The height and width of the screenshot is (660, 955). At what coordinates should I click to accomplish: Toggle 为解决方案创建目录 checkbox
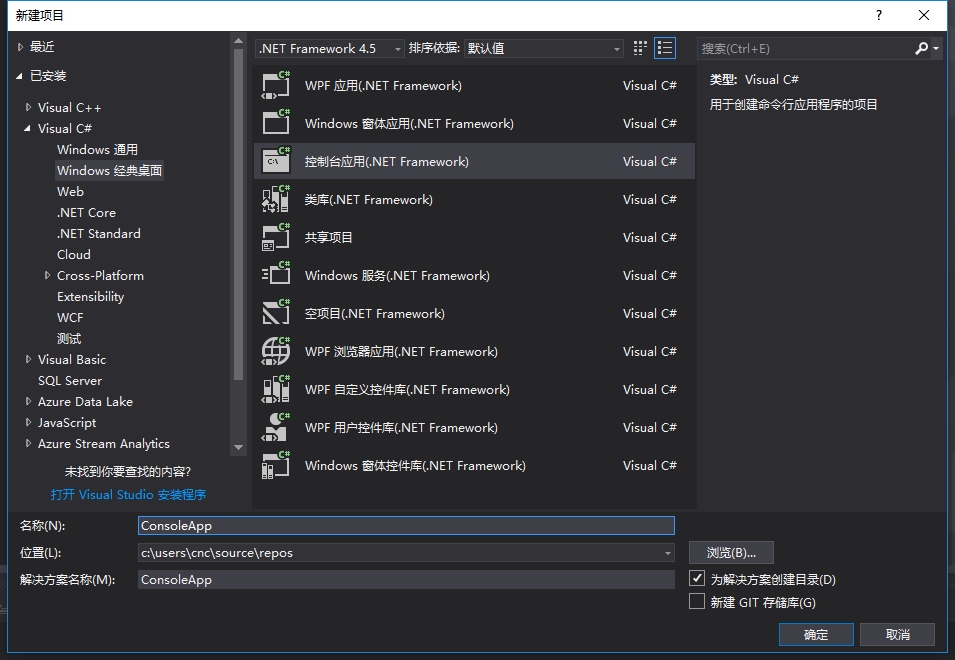(x=697, y=578)
